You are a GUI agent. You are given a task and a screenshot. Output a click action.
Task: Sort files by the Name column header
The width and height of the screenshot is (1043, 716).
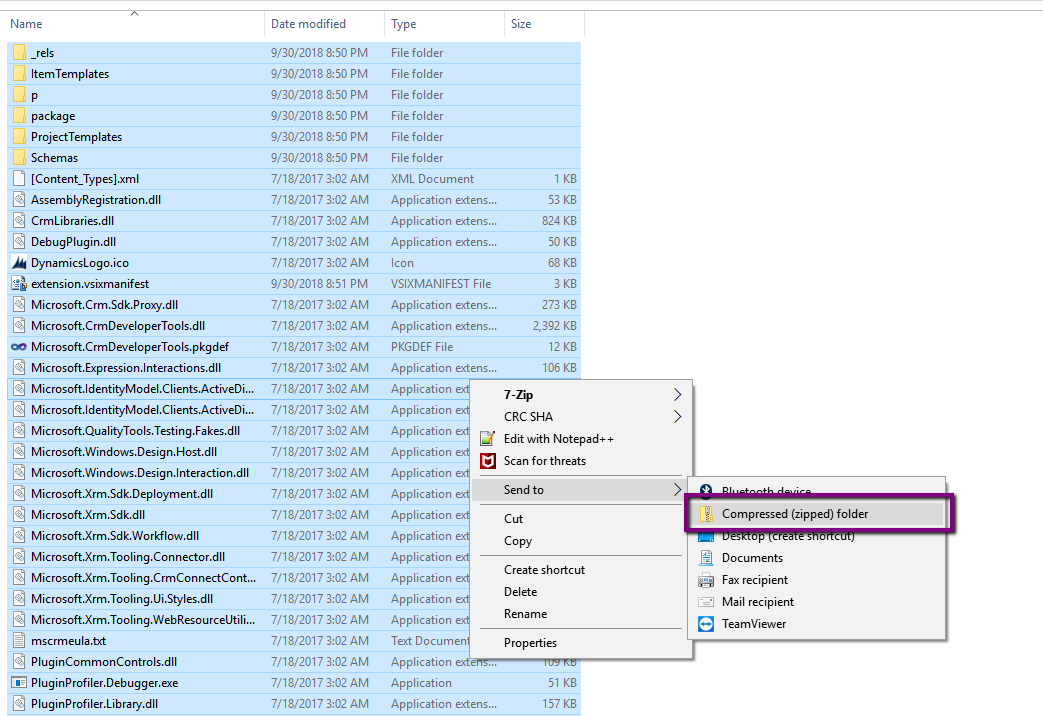27,24
